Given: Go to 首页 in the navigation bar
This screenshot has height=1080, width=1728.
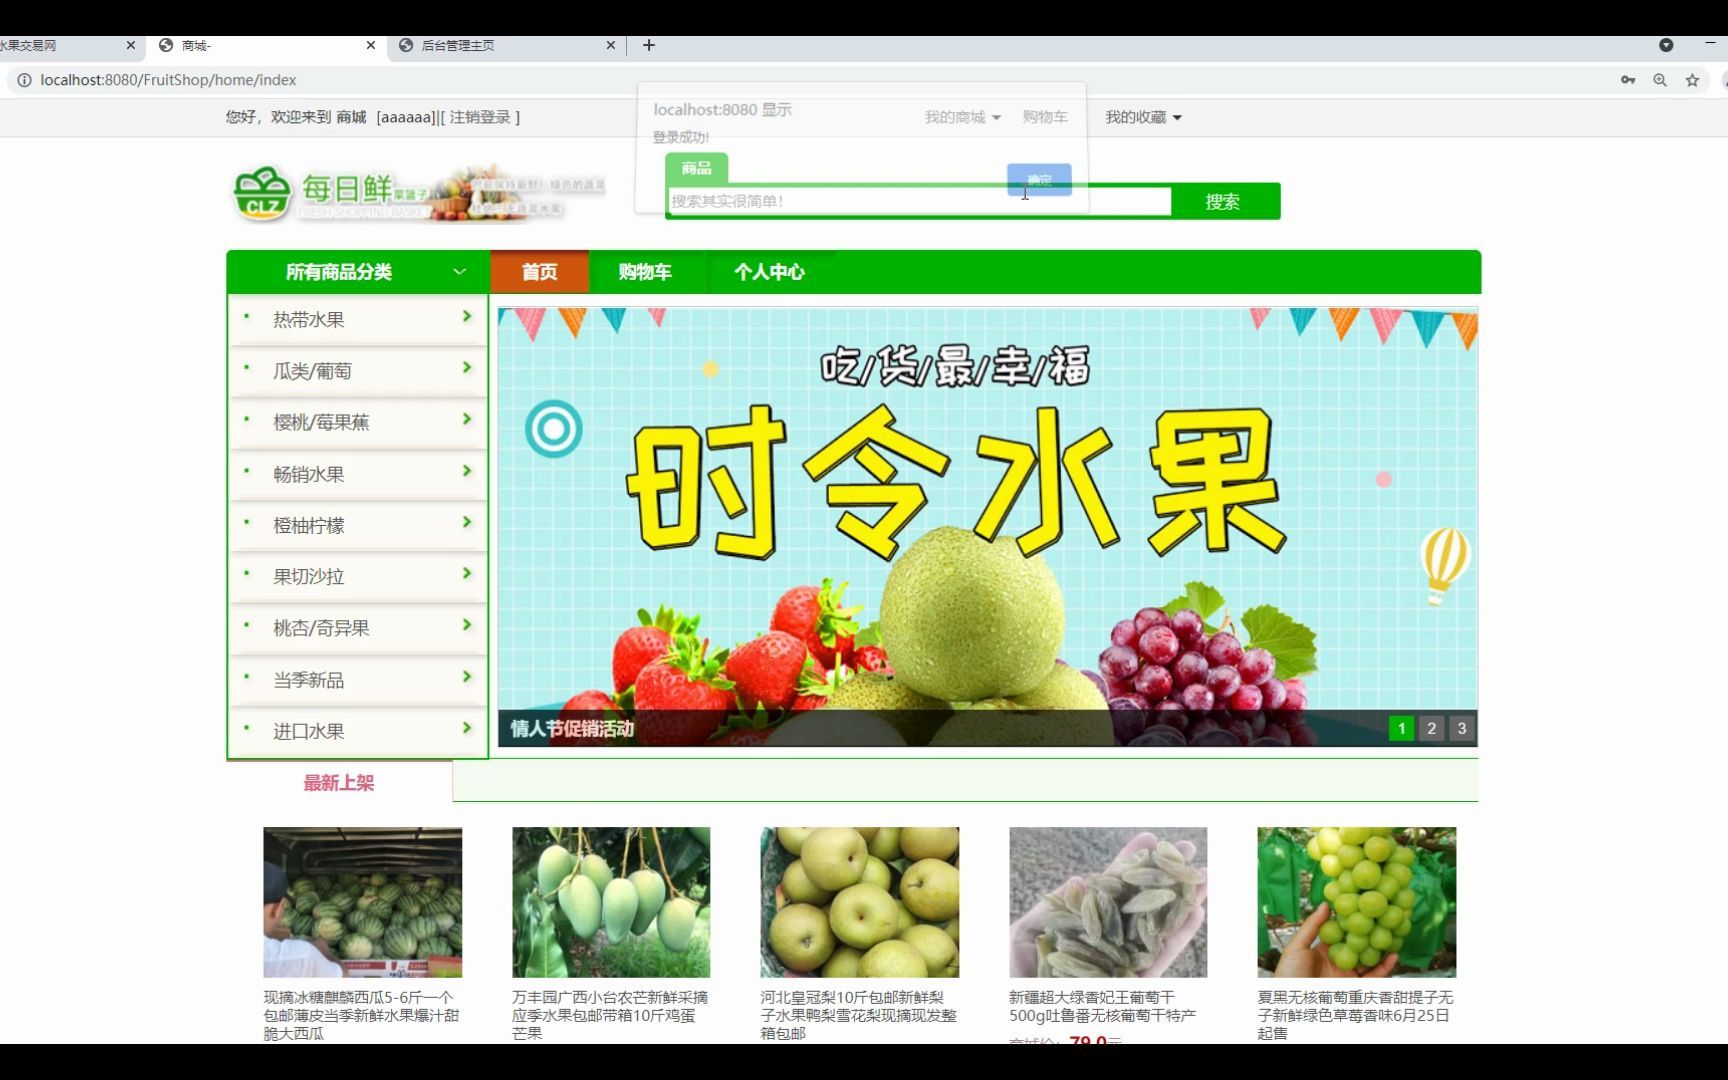Looking at the screenshot, I should point(540,272).
